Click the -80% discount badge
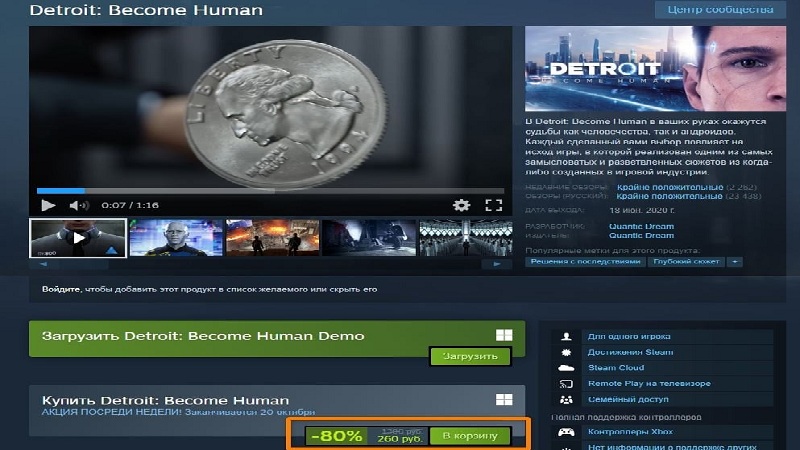Image resolution: width=800 pixels, height=450 pixels. (336, 436)
